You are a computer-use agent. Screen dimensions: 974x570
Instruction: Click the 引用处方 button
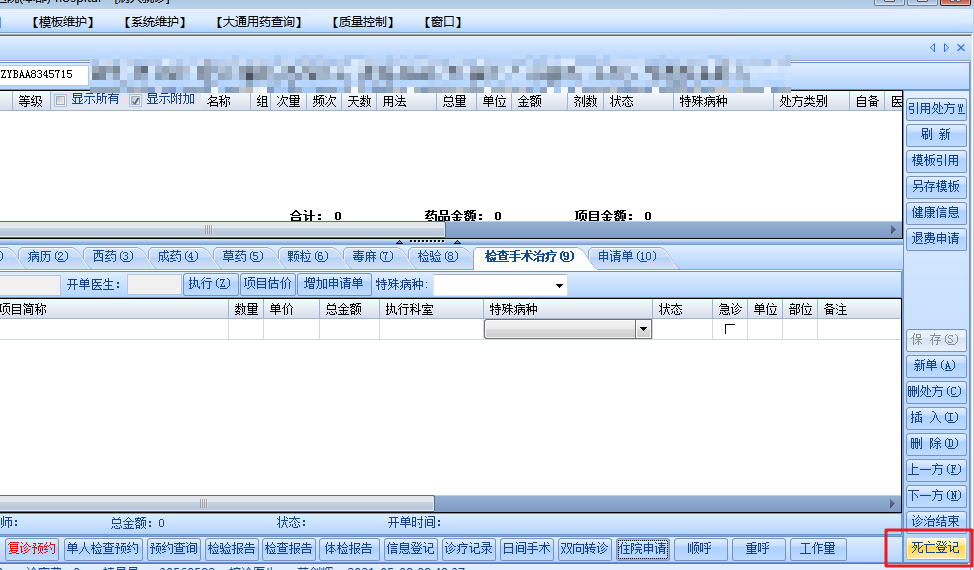pyautogui.click(x=935, y=109)
